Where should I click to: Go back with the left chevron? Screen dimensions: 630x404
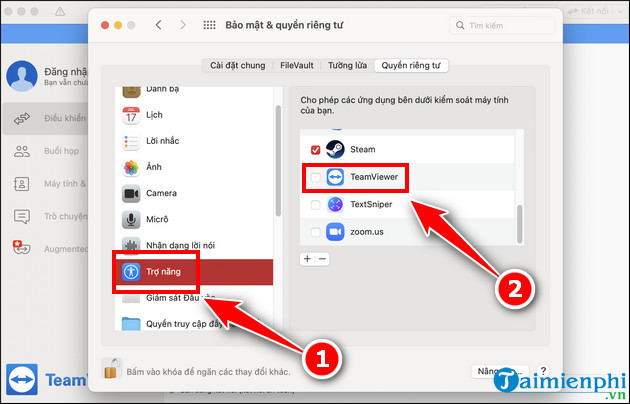click(x=159, y=25)
